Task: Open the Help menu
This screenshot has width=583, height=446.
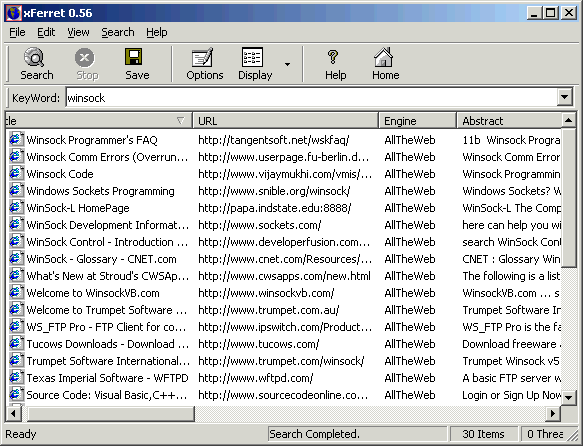Action: (157, 32)
